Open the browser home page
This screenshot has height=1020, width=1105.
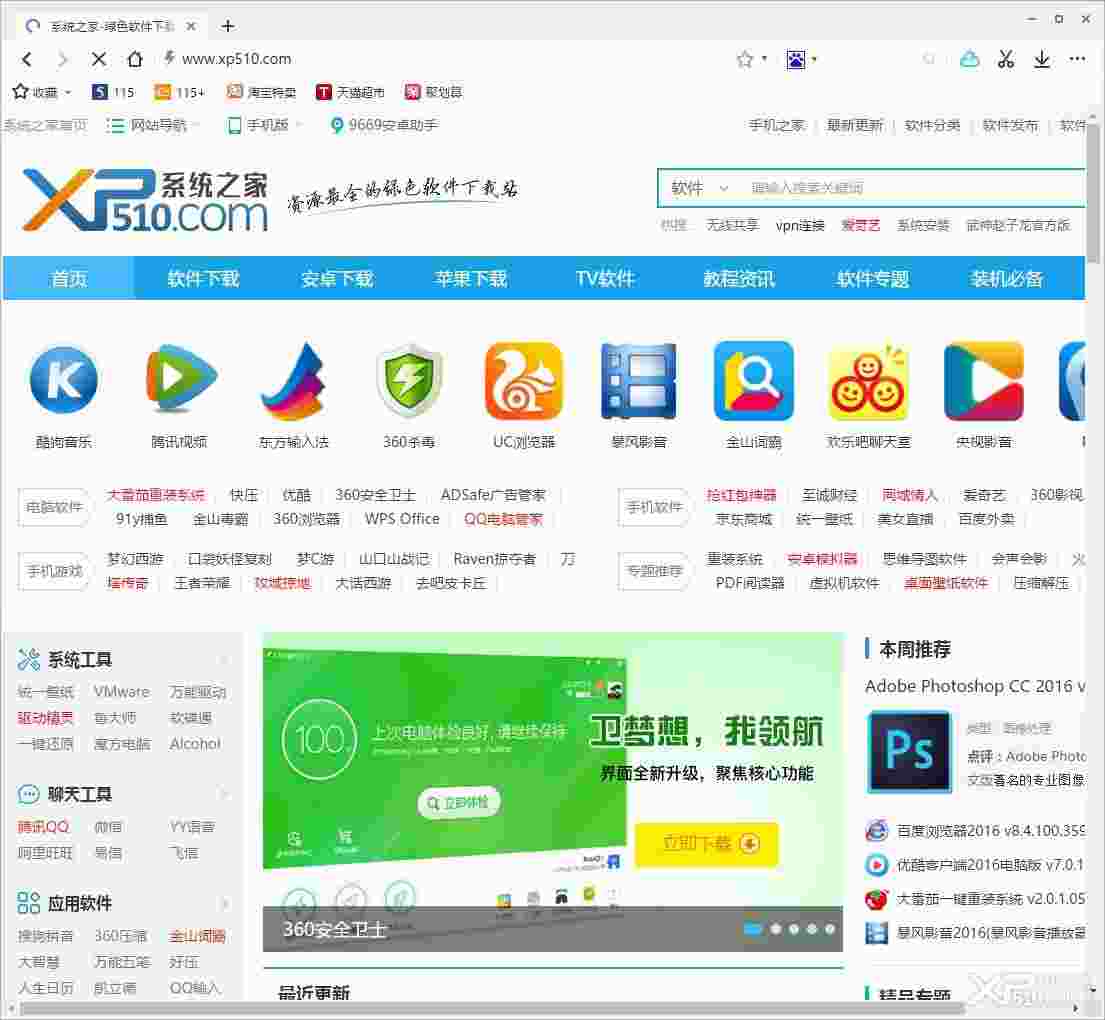point(135,59)
